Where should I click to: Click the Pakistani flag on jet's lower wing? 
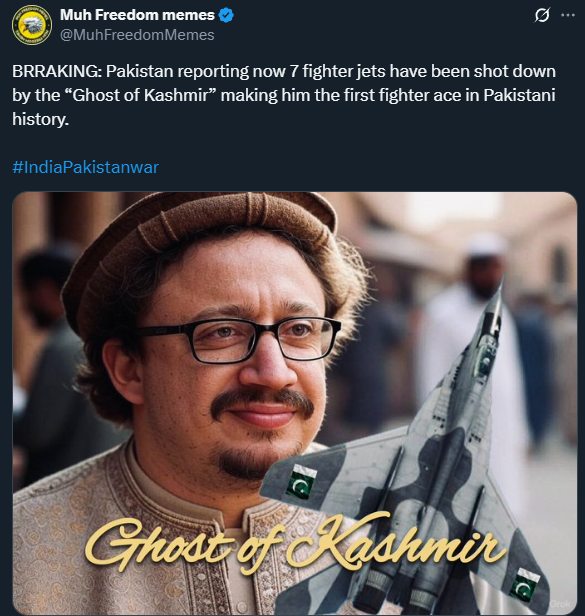(x=524, y=584)
